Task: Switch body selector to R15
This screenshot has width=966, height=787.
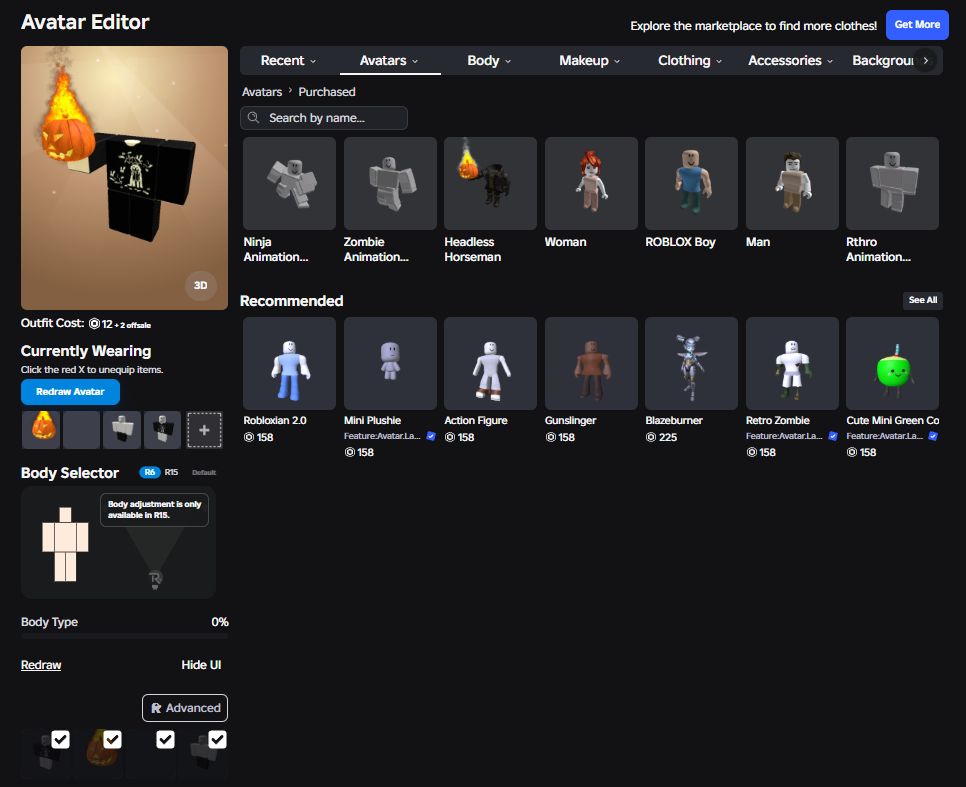Action: point(171,472)
